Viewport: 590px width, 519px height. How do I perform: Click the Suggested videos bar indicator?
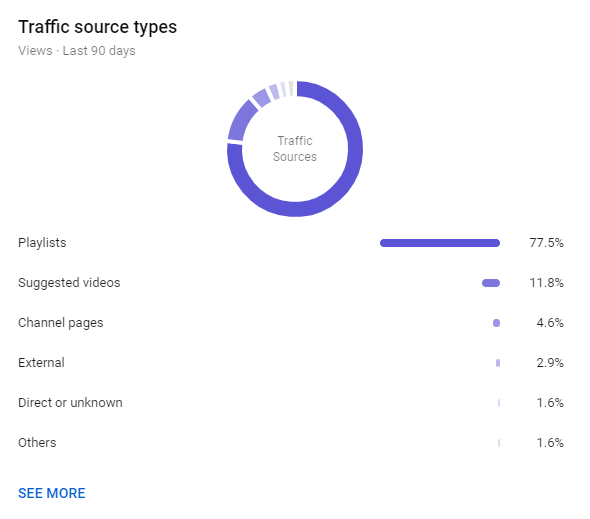491,283
